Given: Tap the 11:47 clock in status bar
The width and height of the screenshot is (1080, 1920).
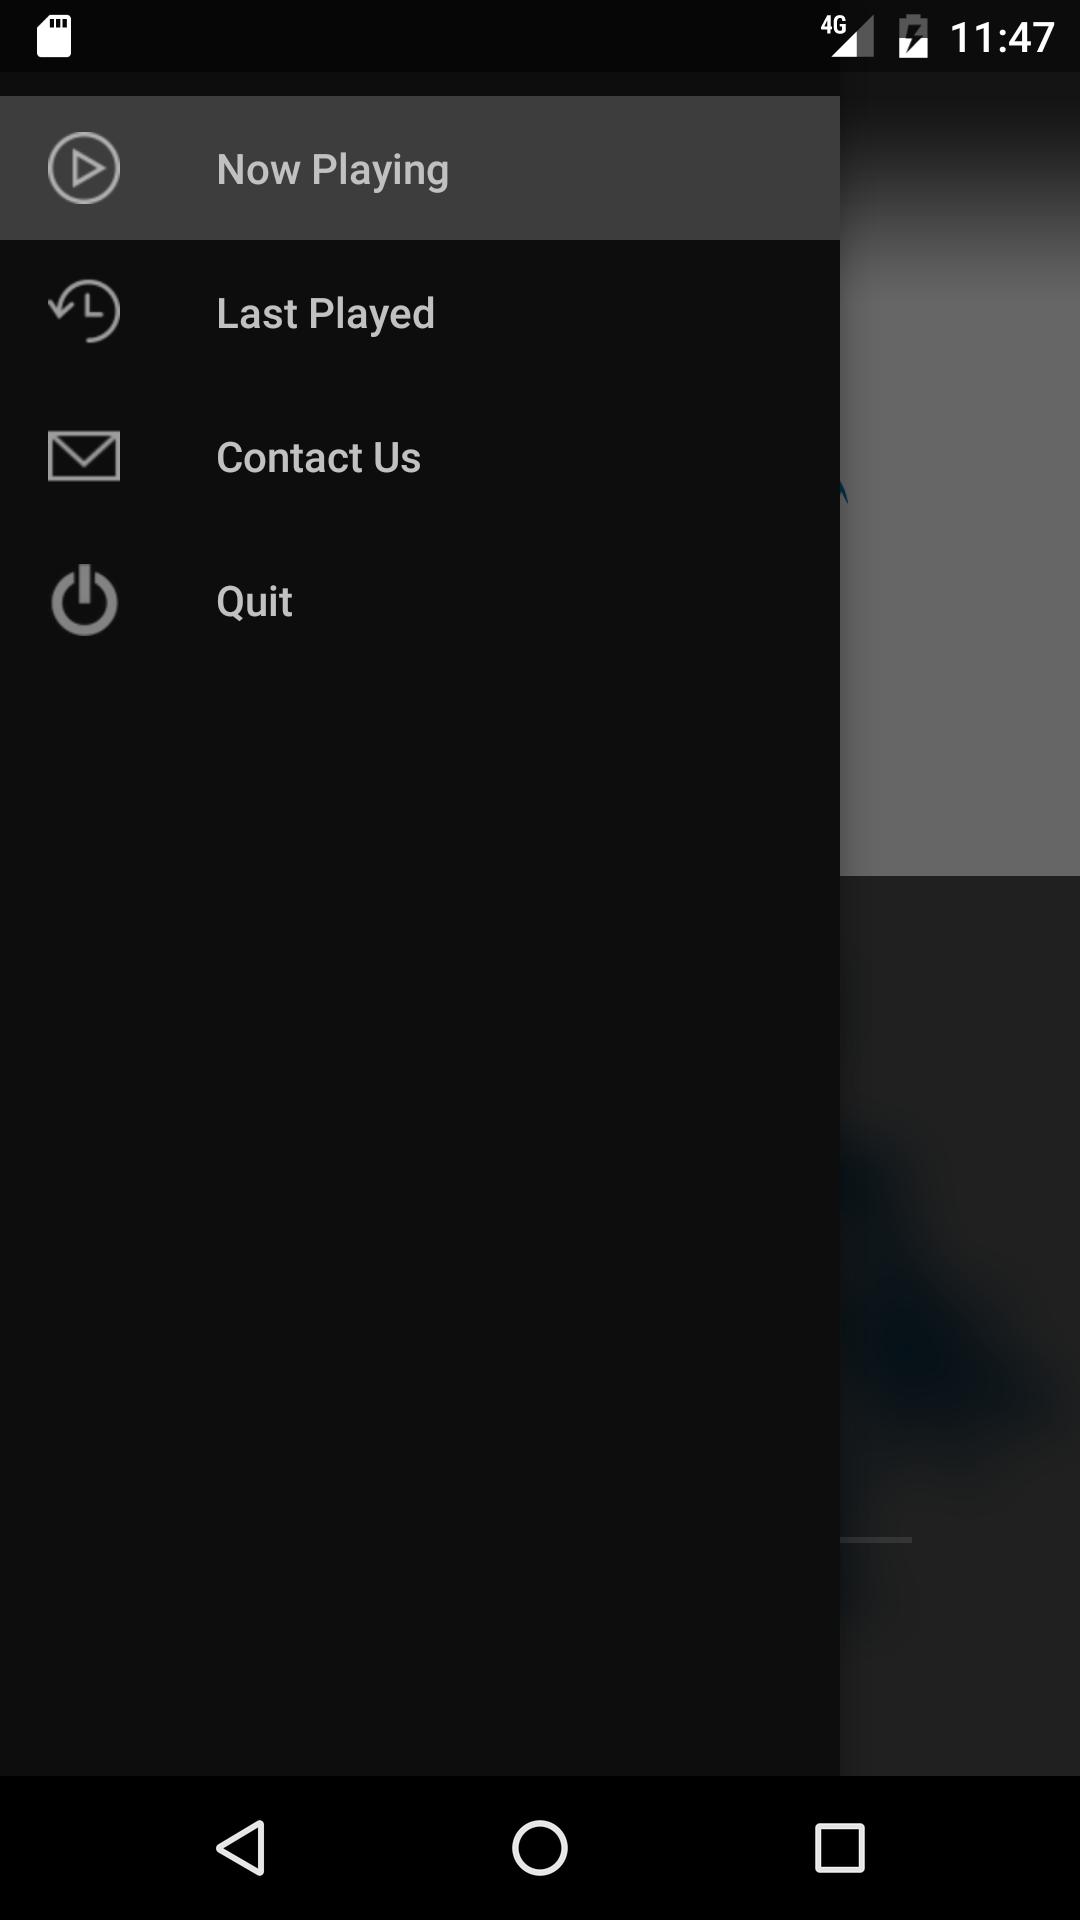Looking at the screenshot, I should click(1002, 38).
